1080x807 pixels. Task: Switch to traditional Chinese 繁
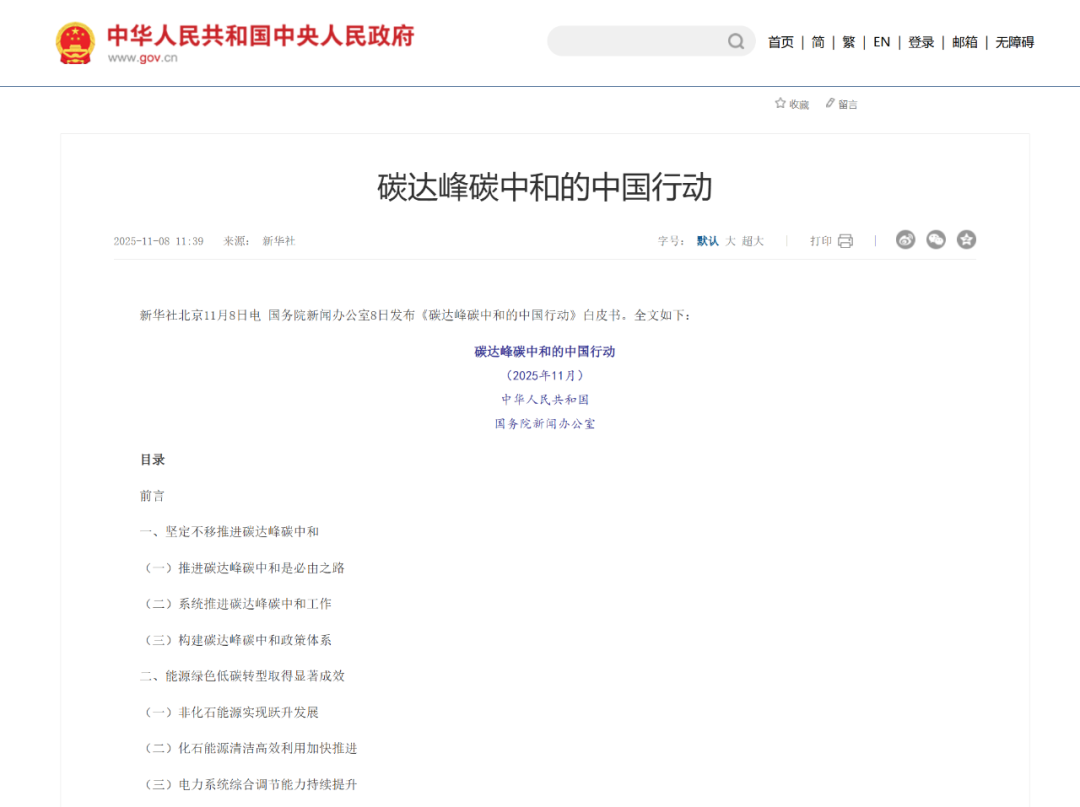tap(848, 42)
